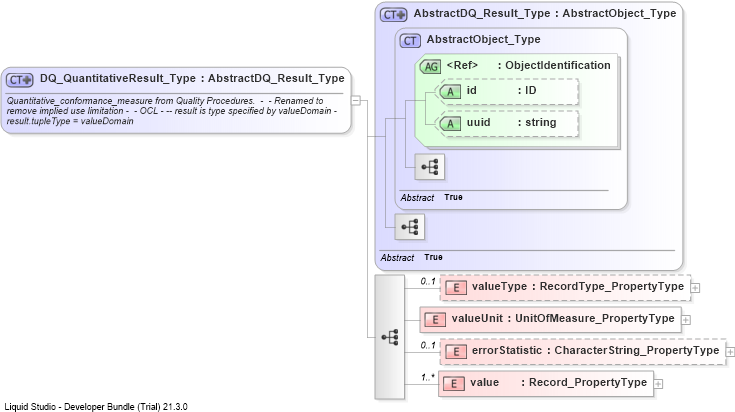Click the 1..* cardinality of value
Viewport: 735px width, 412px height.
[x=428, y=377]
